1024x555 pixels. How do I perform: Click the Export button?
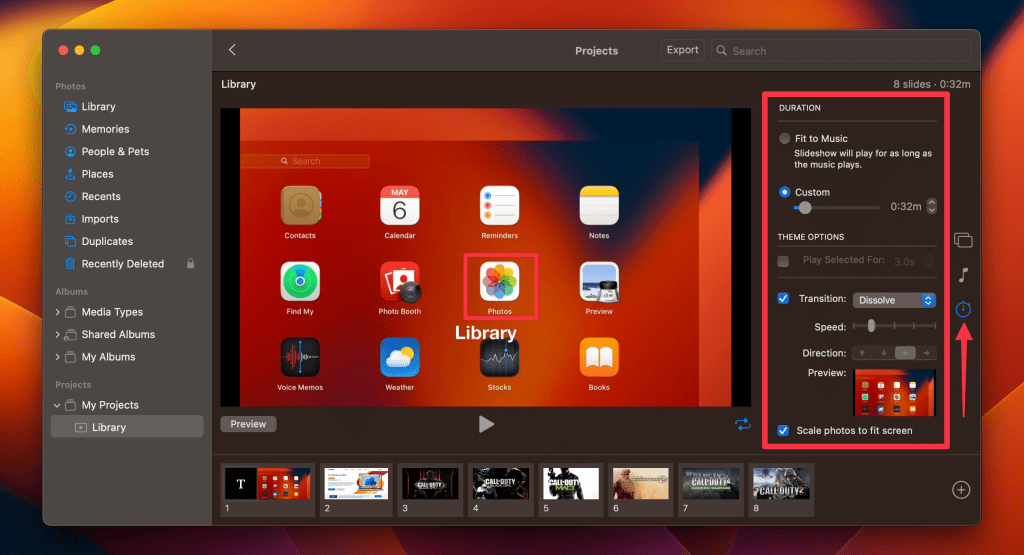[x=682, y=50]
